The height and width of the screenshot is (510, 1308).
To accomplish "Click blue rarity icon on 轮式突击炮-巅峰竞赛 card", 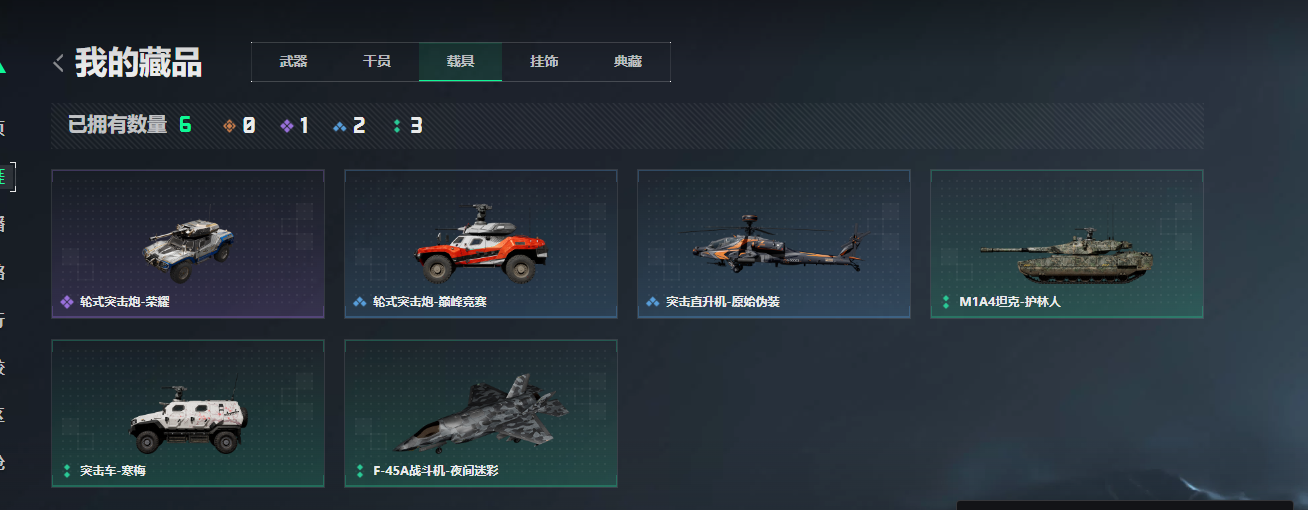I will (x=360, y=301).
